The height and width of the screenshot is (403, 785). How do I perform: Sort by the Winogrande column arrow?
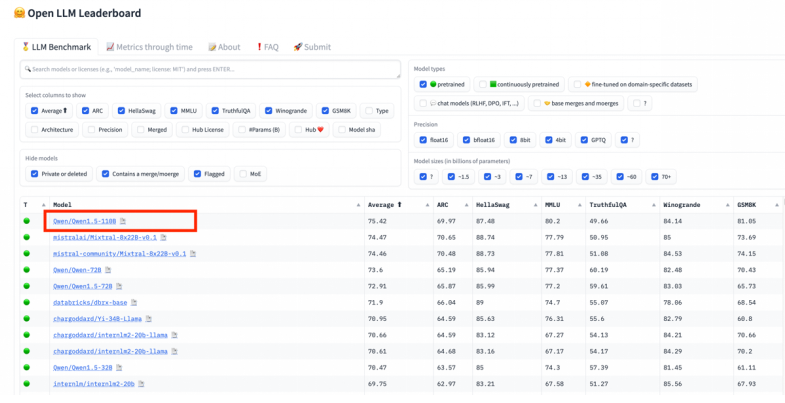726,205
